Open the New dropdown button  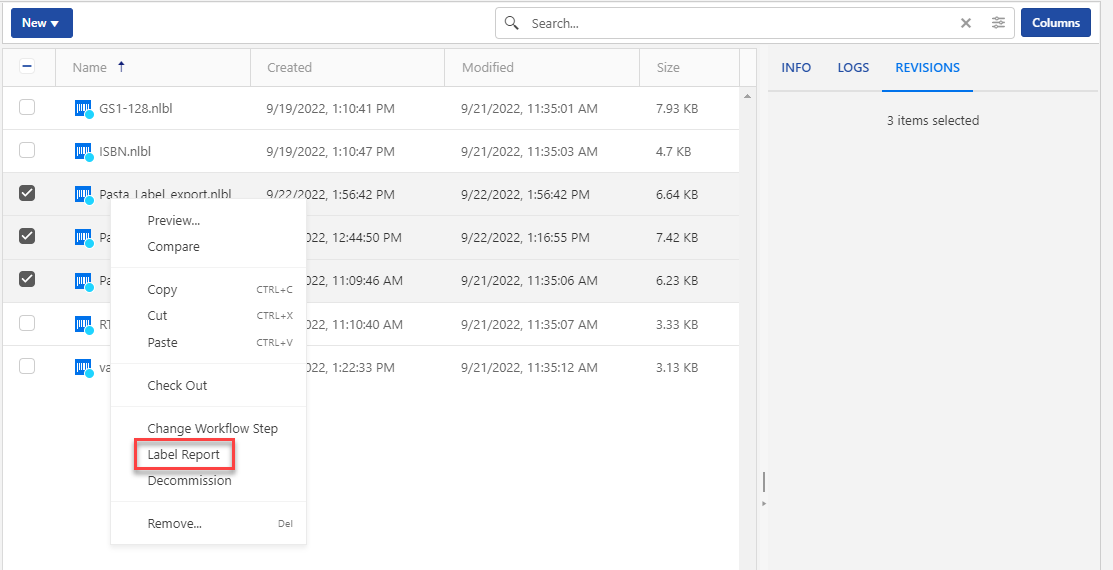pos(41,23)
